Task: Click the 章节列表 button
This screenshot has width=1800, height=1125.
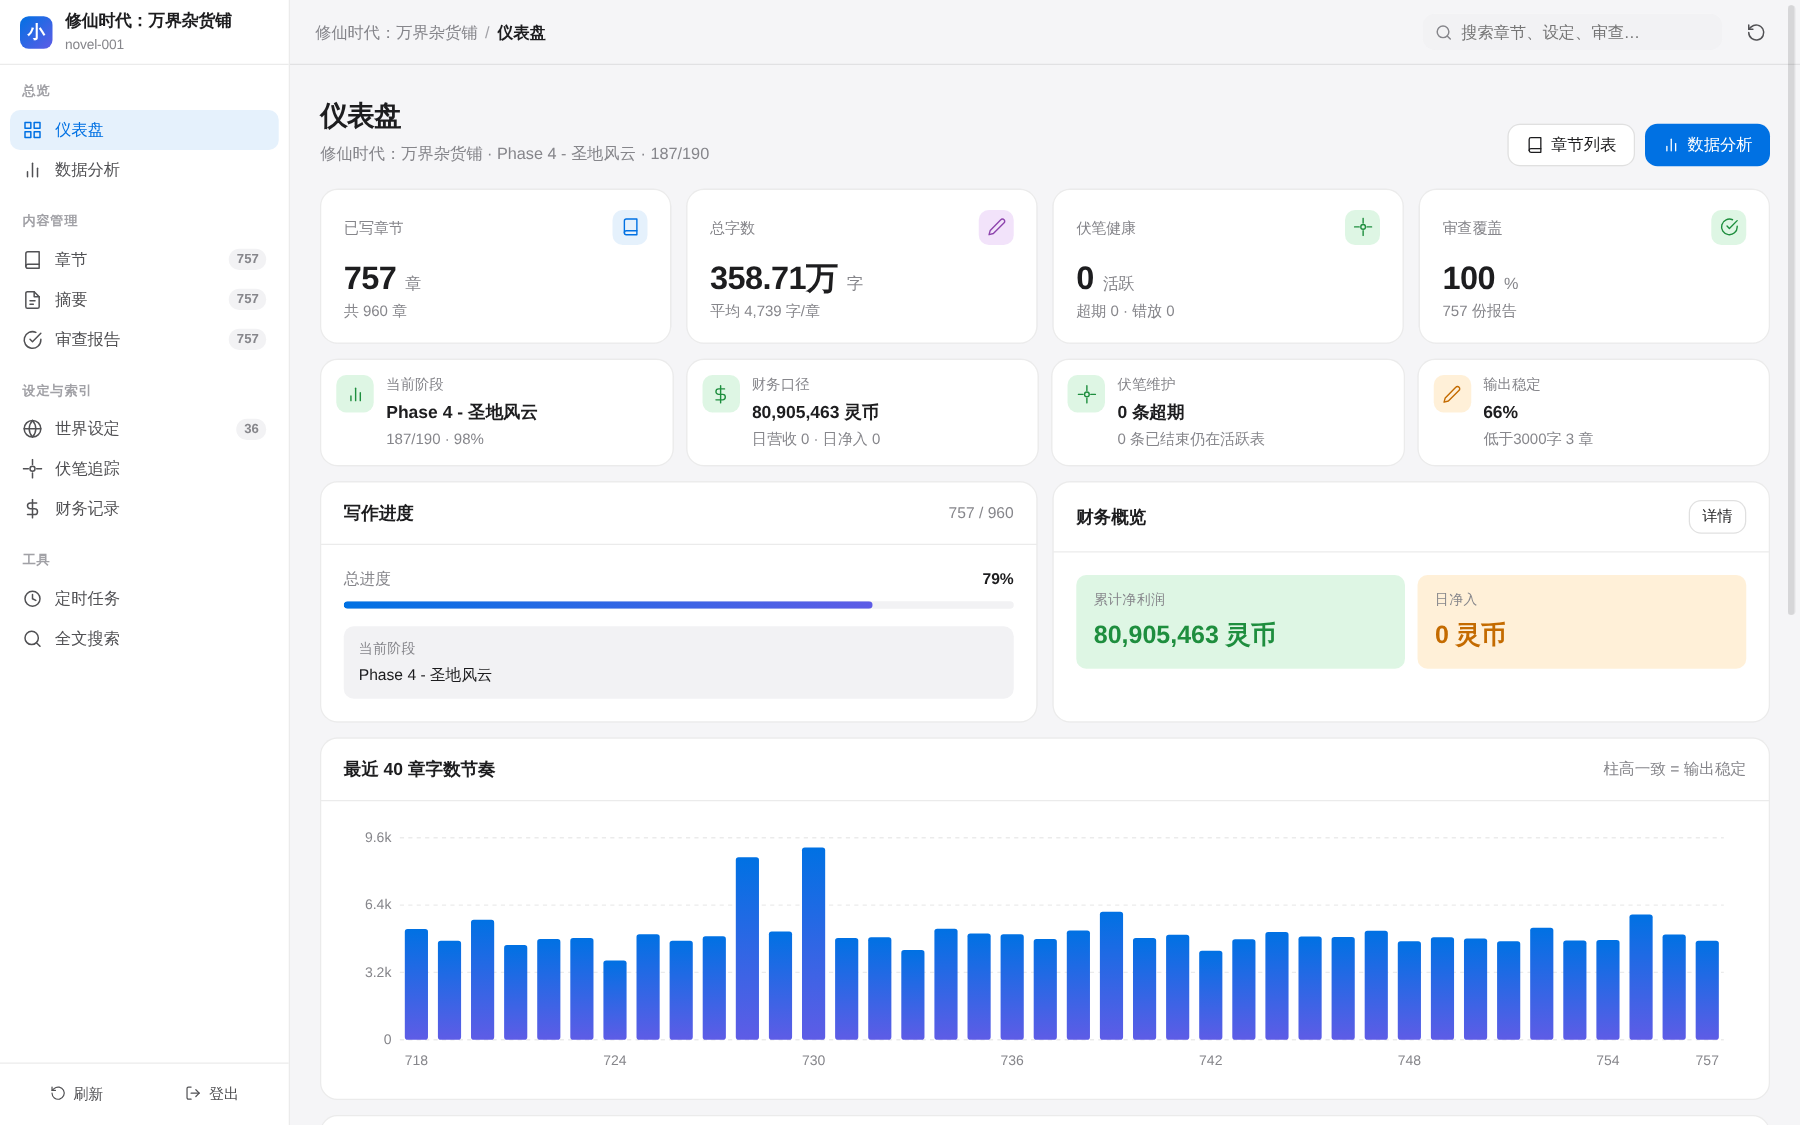Action: tap(1570, 145)
